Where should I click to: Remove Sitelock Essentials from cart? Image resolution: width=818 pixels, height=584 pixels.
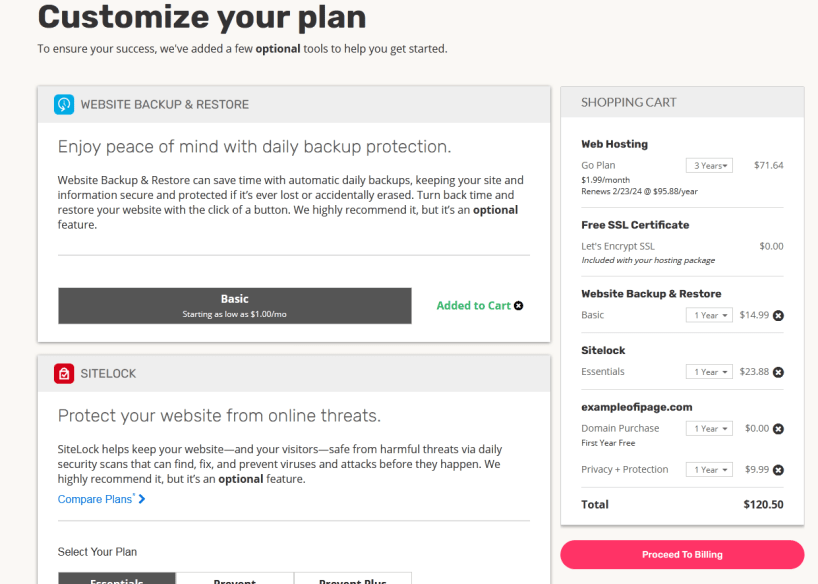tap(778, 372)
